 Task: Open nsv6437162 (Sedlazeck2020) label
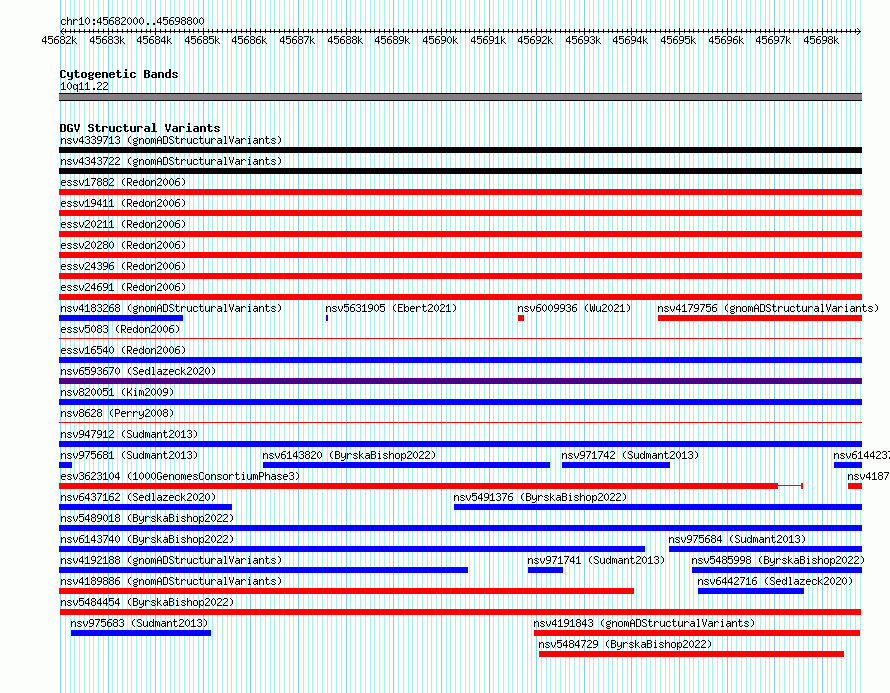pos(138,497)
